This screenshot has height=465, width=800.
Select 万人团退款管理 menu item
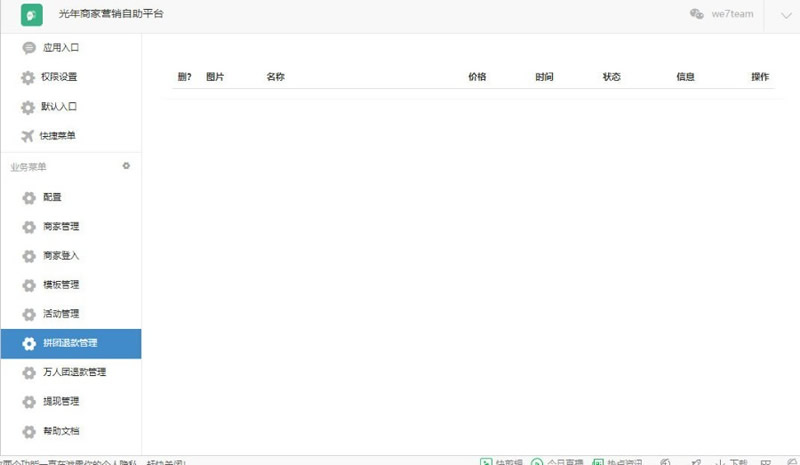point(75,373)
